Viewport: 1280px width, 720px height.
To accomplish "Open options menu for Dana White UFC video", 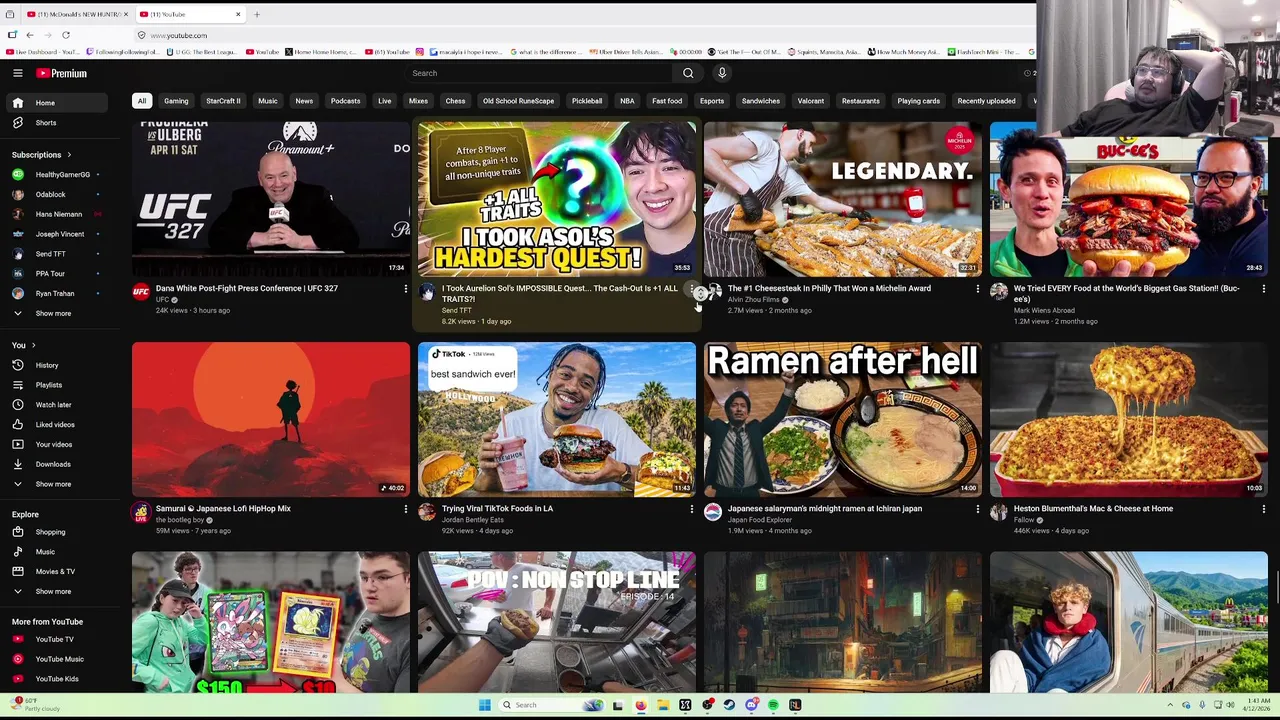I will point(405,289).
